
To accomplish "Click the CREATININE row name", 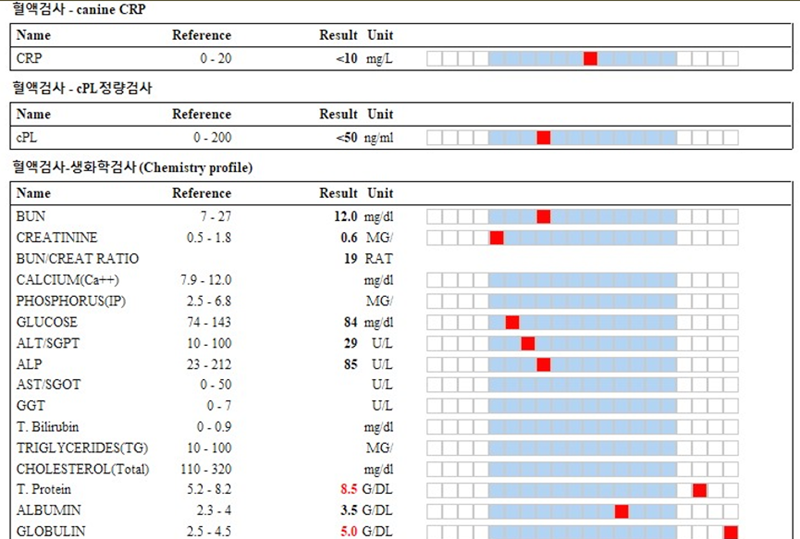I will [57, 238].
